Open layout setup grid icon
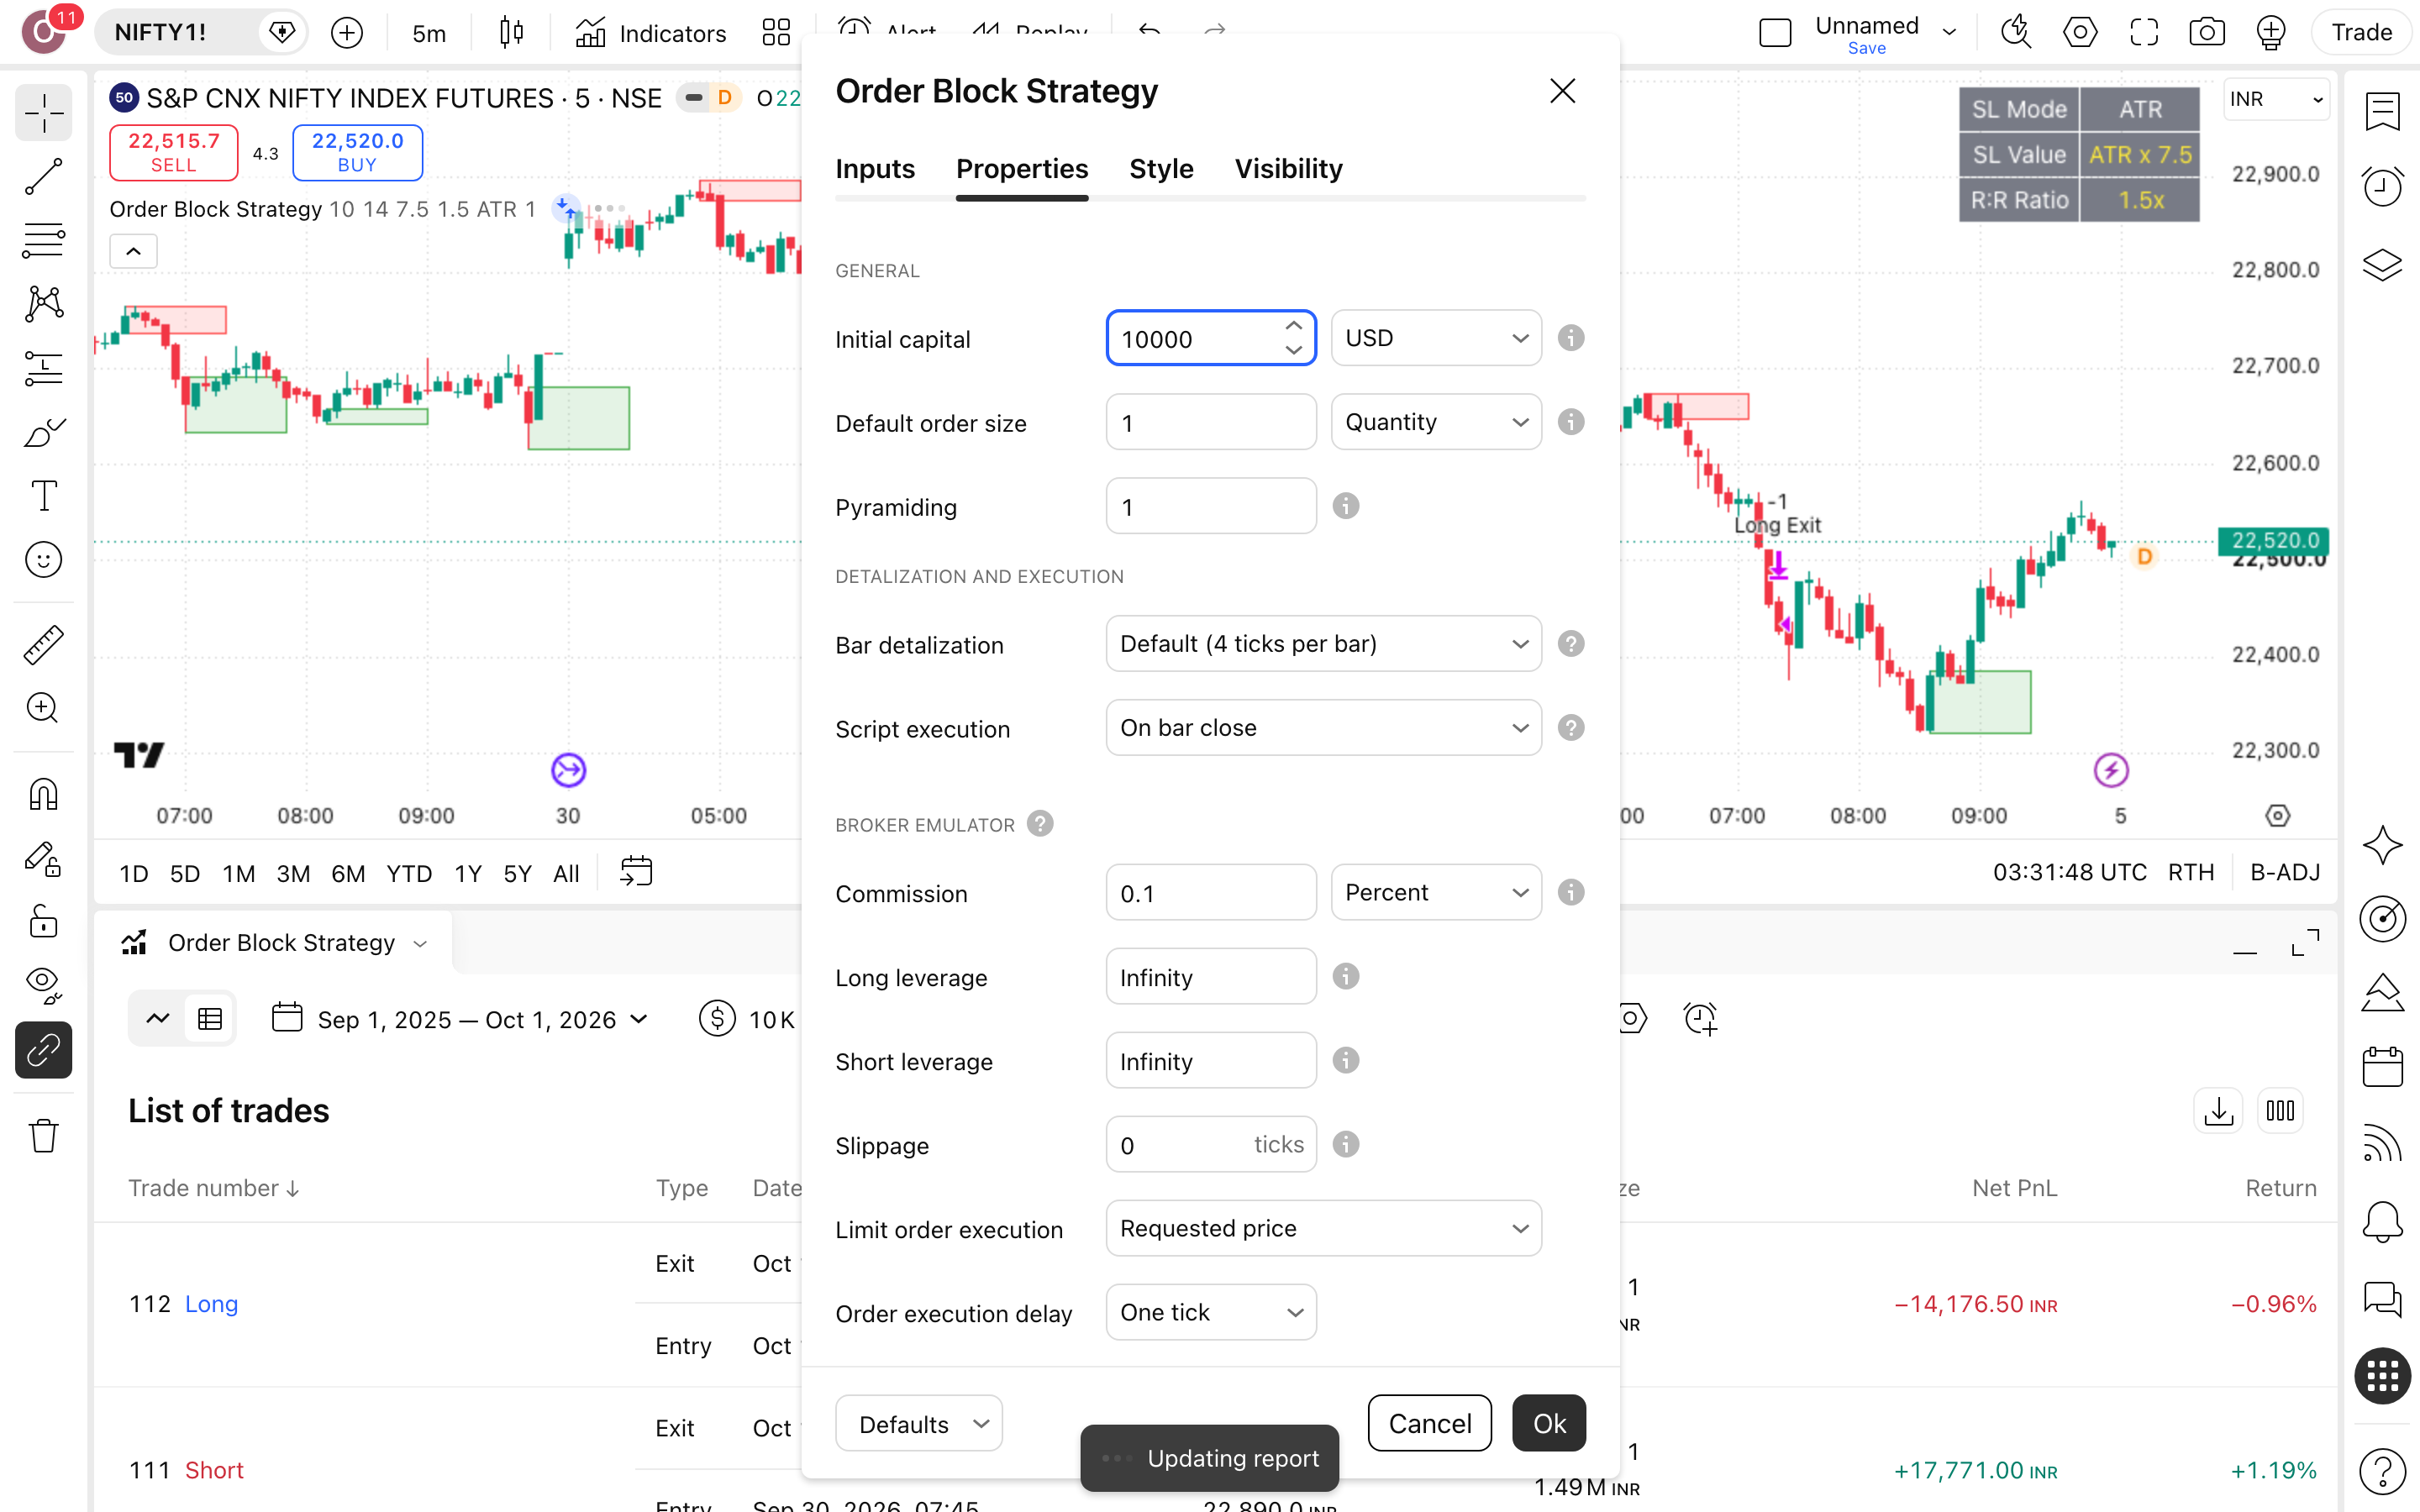This screenshot has height=1512, width=2420. click(x=776, y=33)
